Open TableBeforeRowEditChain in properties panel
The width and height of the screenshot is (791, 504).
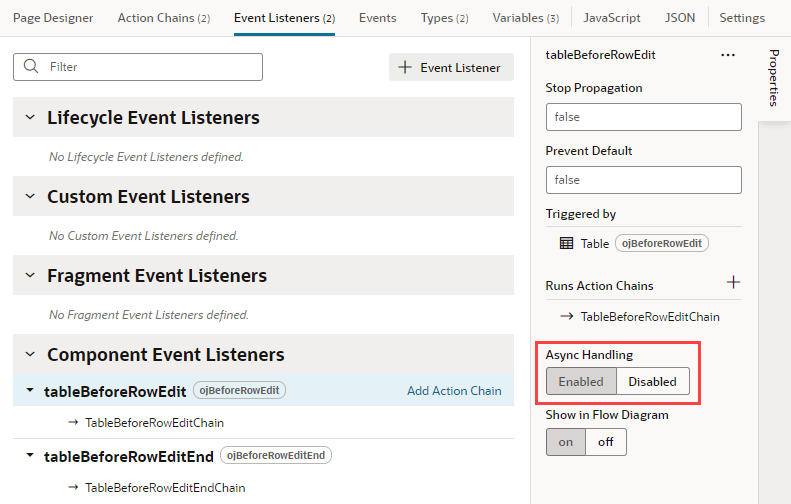tap(650, 316)
